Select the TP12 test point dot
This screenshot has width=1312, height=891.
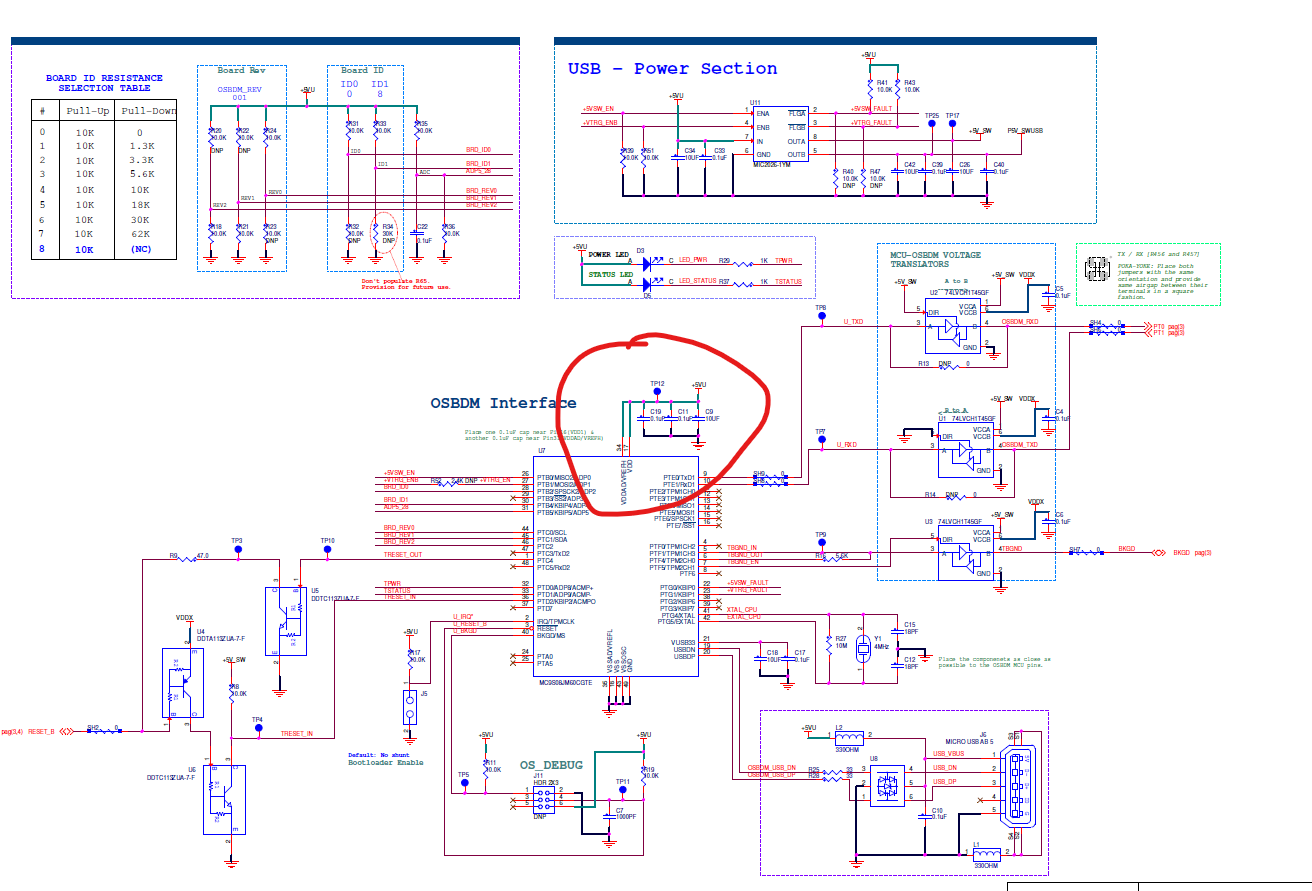(x=659, y=392)
